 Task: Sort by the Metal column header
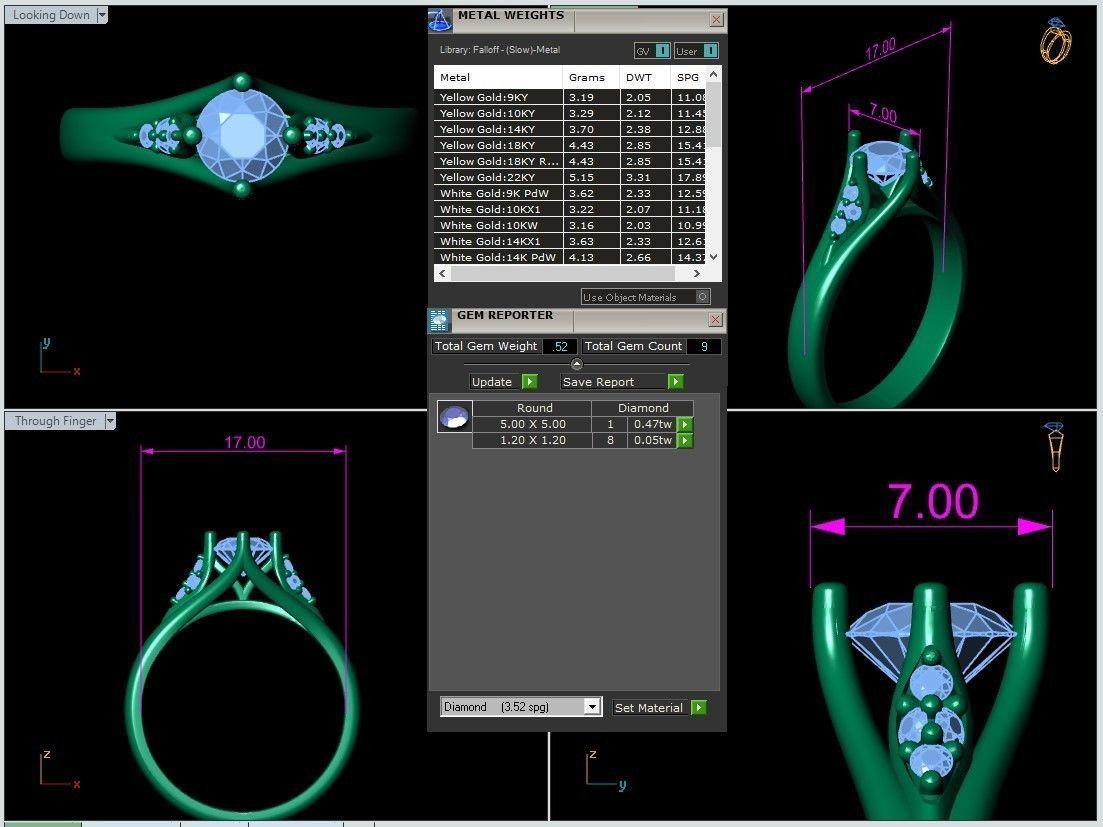(498, 77)
